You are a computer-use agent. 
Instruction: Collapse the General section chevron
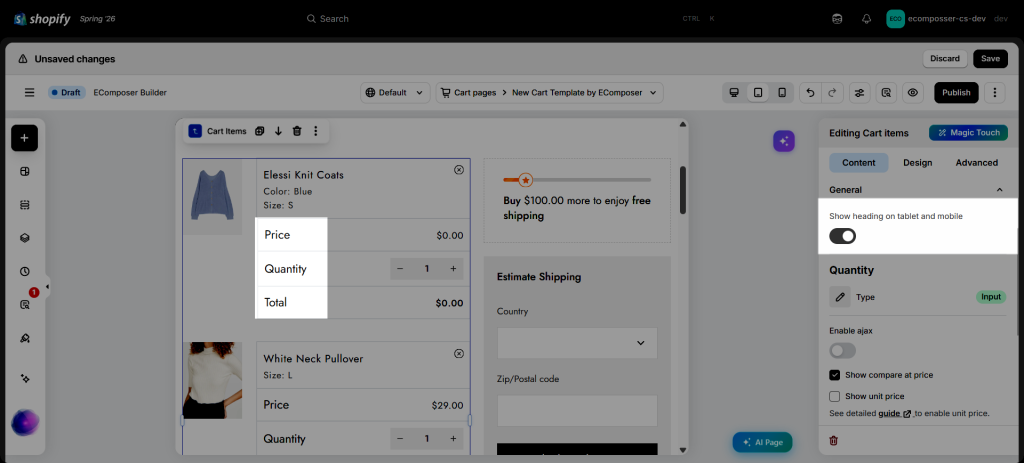coord(999,190)
